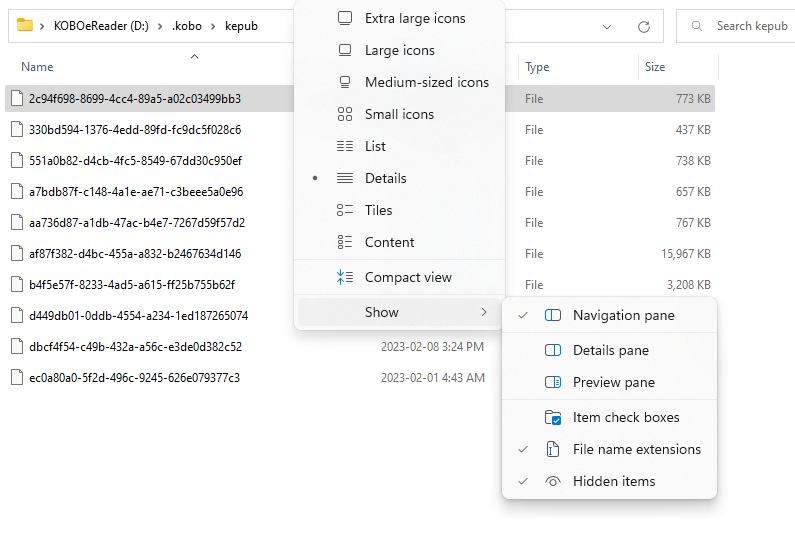Toggle Compact view option
This screenshot has height=534, width=795.
[408, 277]
